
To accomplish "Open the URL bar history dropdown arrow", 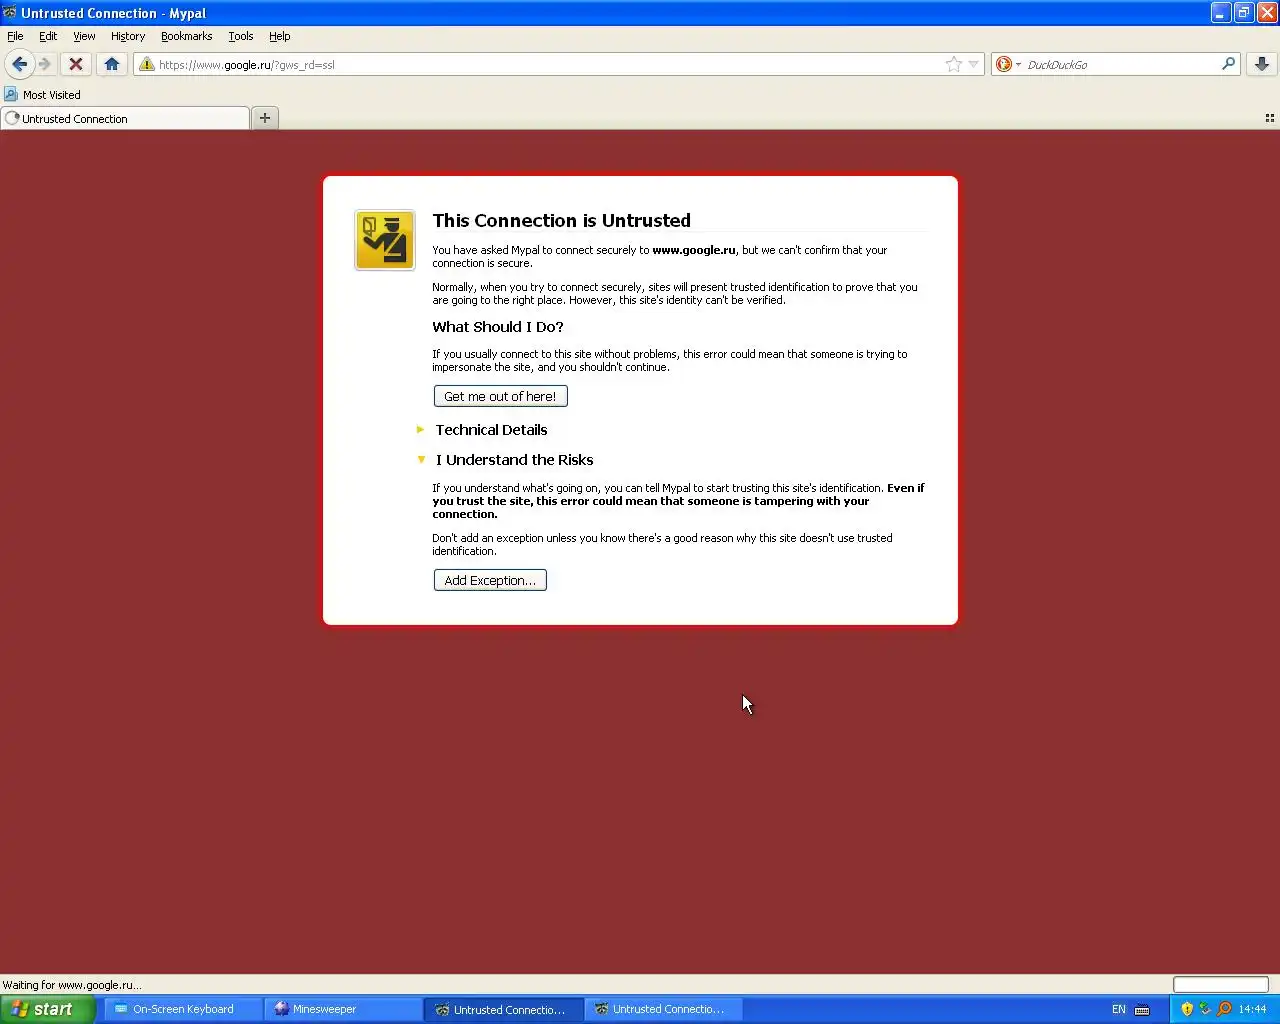I will click(x=974, y=64).
